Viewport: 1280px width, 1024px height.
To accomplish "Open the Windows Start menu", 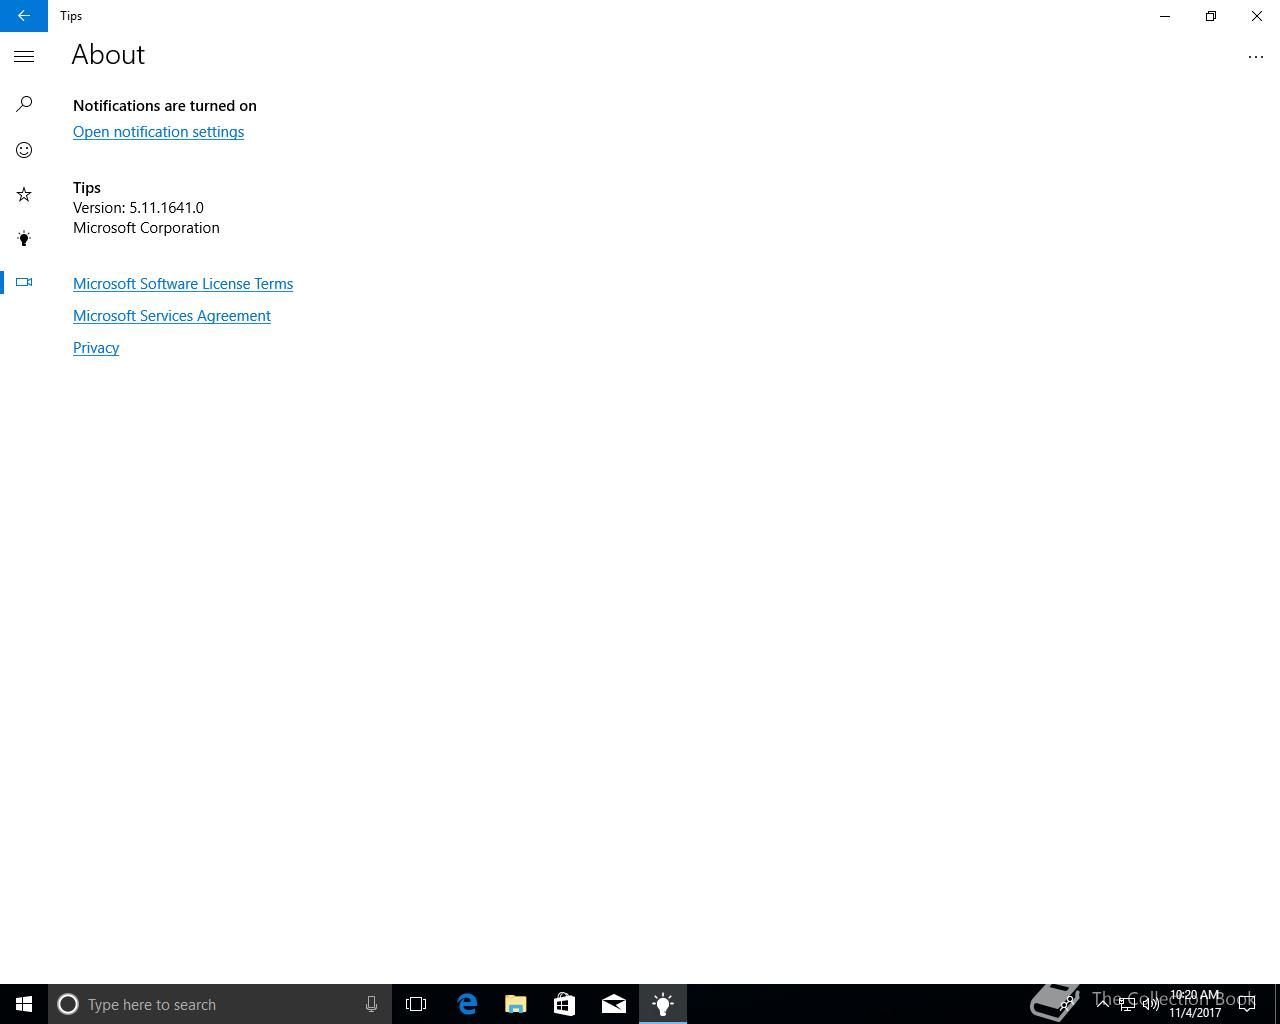I will 24,1004.
